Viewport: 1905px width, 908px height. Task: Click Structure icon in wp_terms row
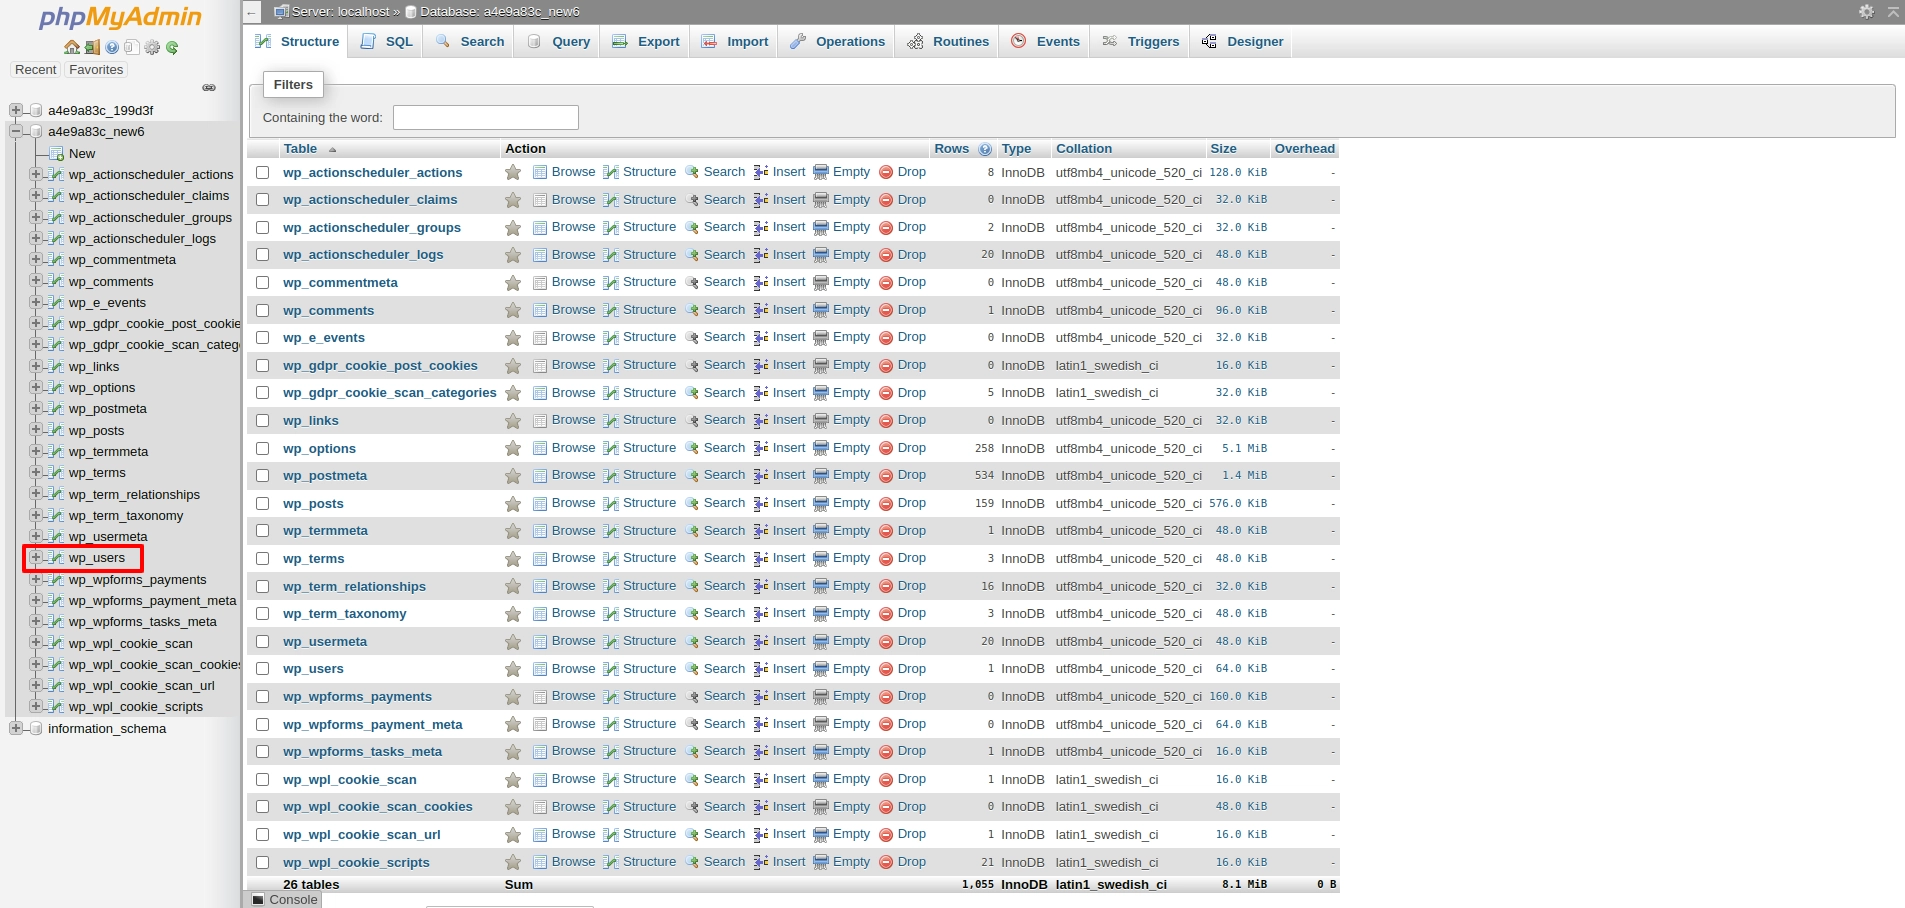pos(611,558)
